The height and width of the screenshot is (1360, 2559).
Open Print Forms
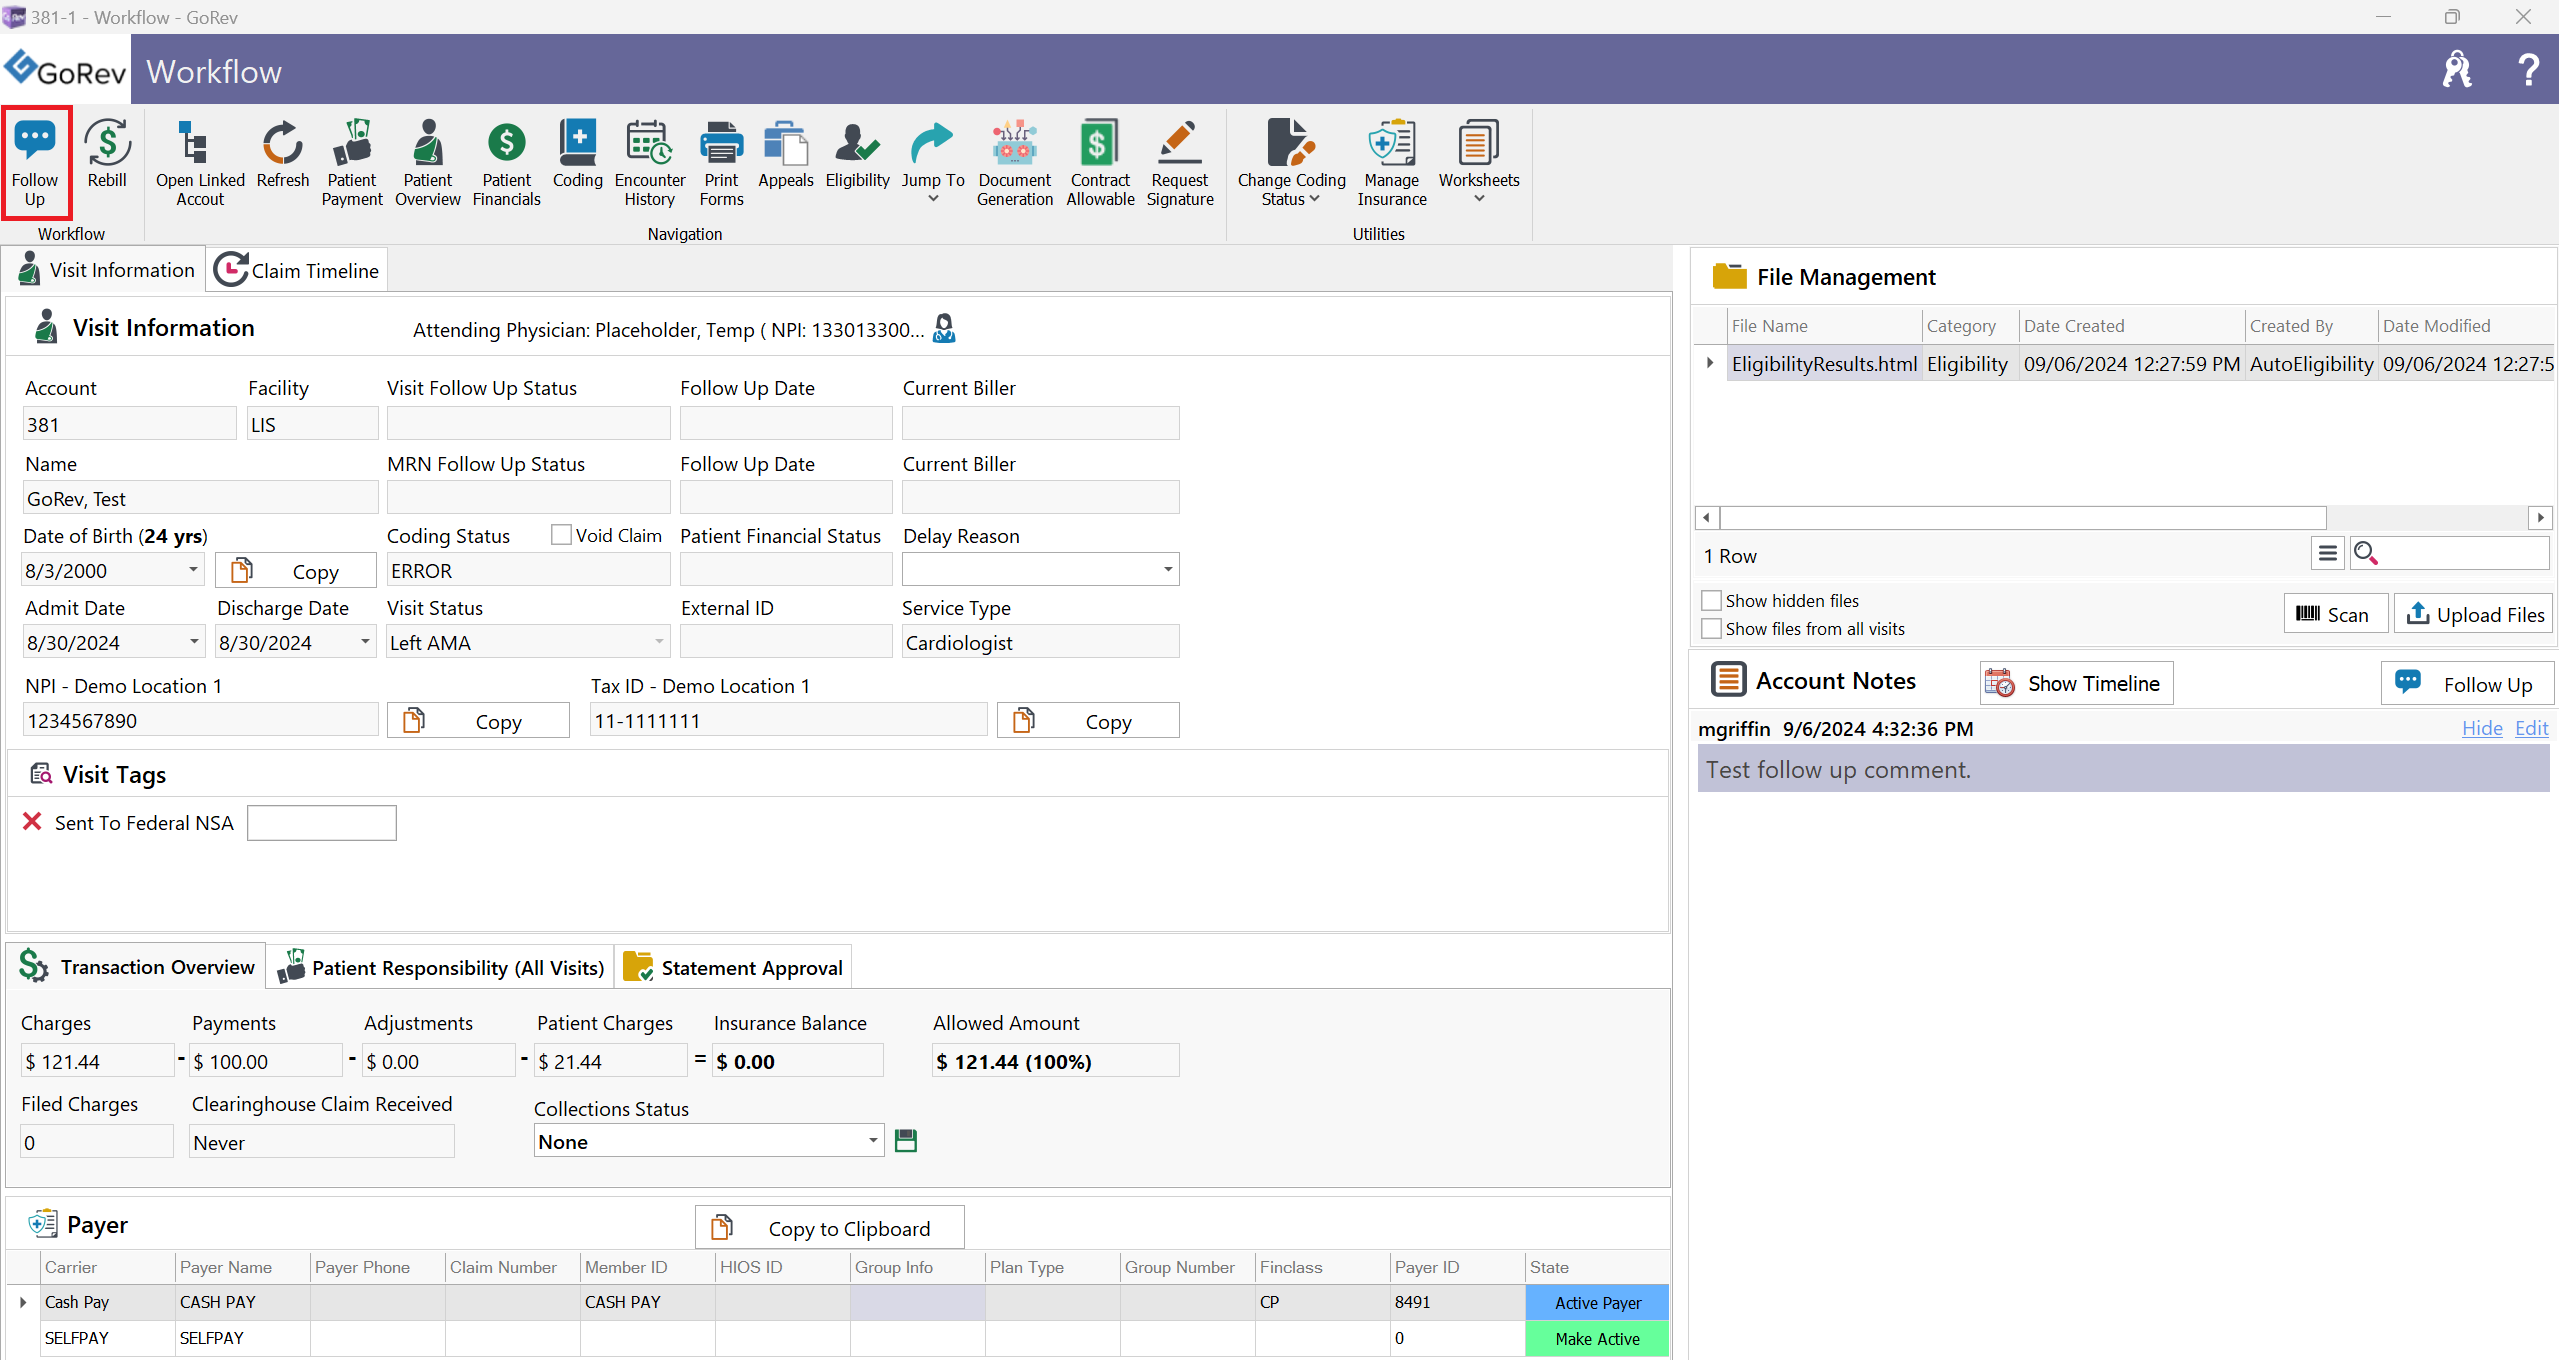(x=721, y=163)
